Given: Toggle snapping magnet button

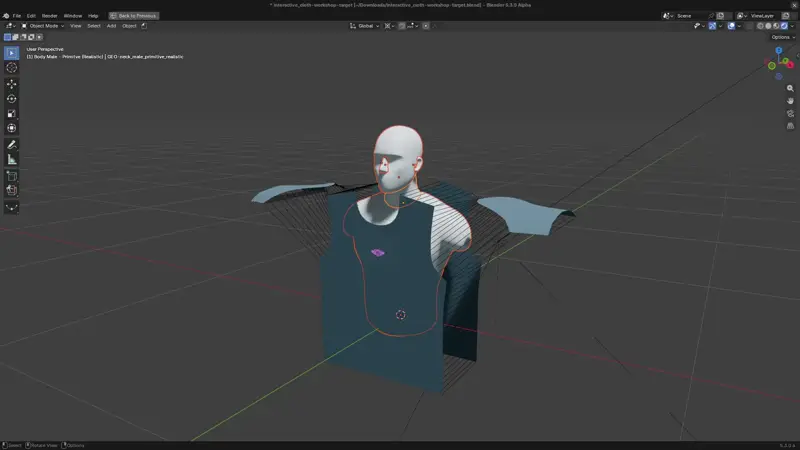Looking at the screenshot, I should (402, 26).
